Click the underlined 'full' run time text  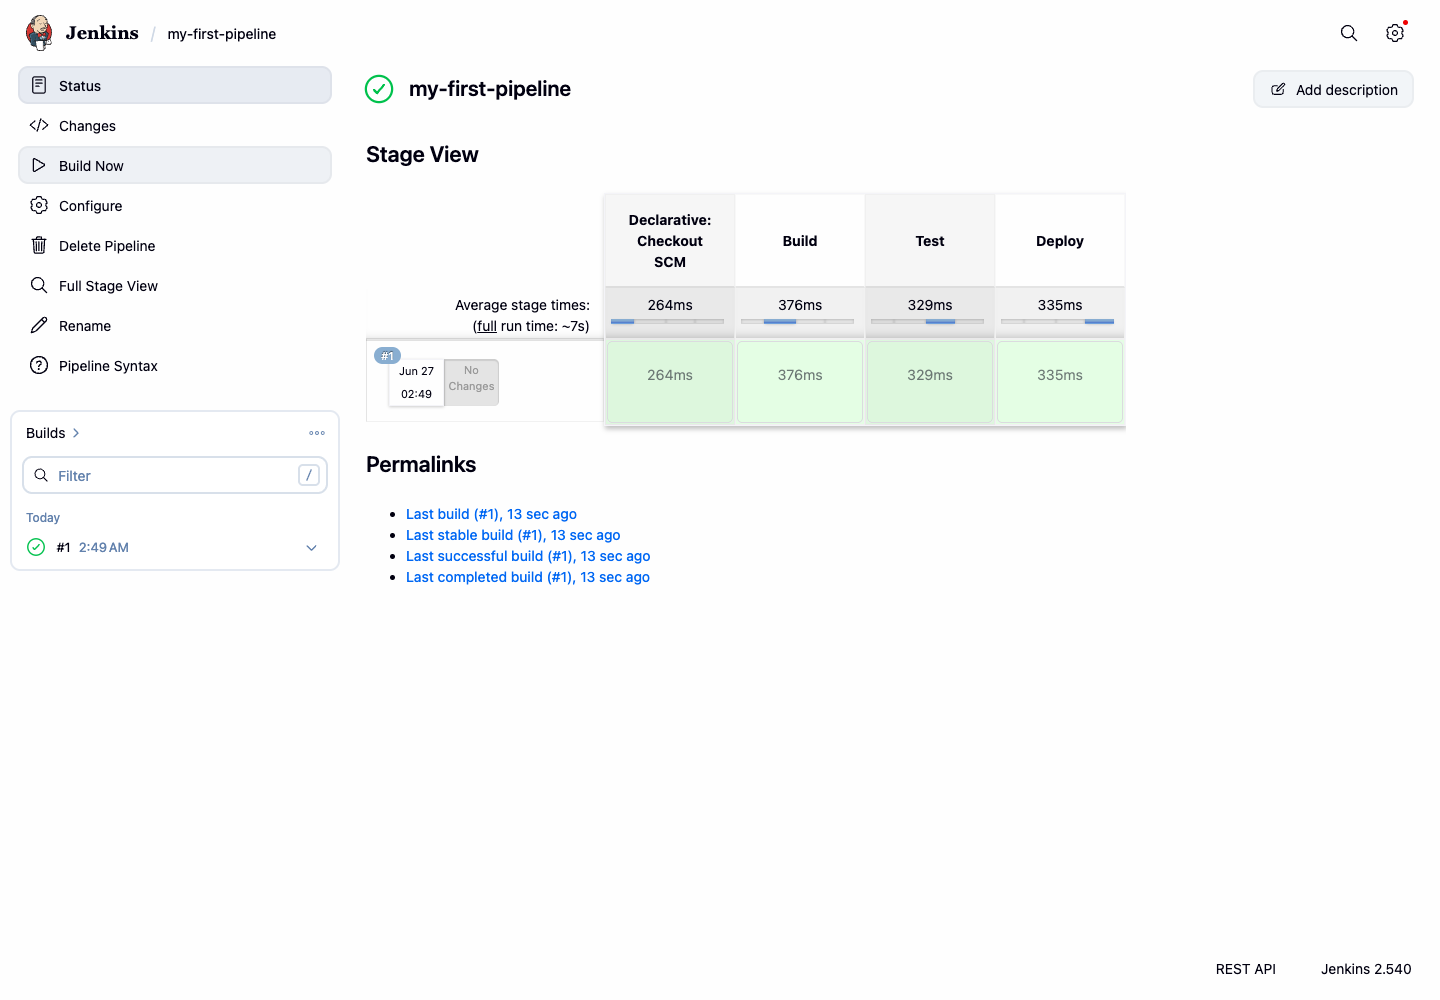coord(487,326)
